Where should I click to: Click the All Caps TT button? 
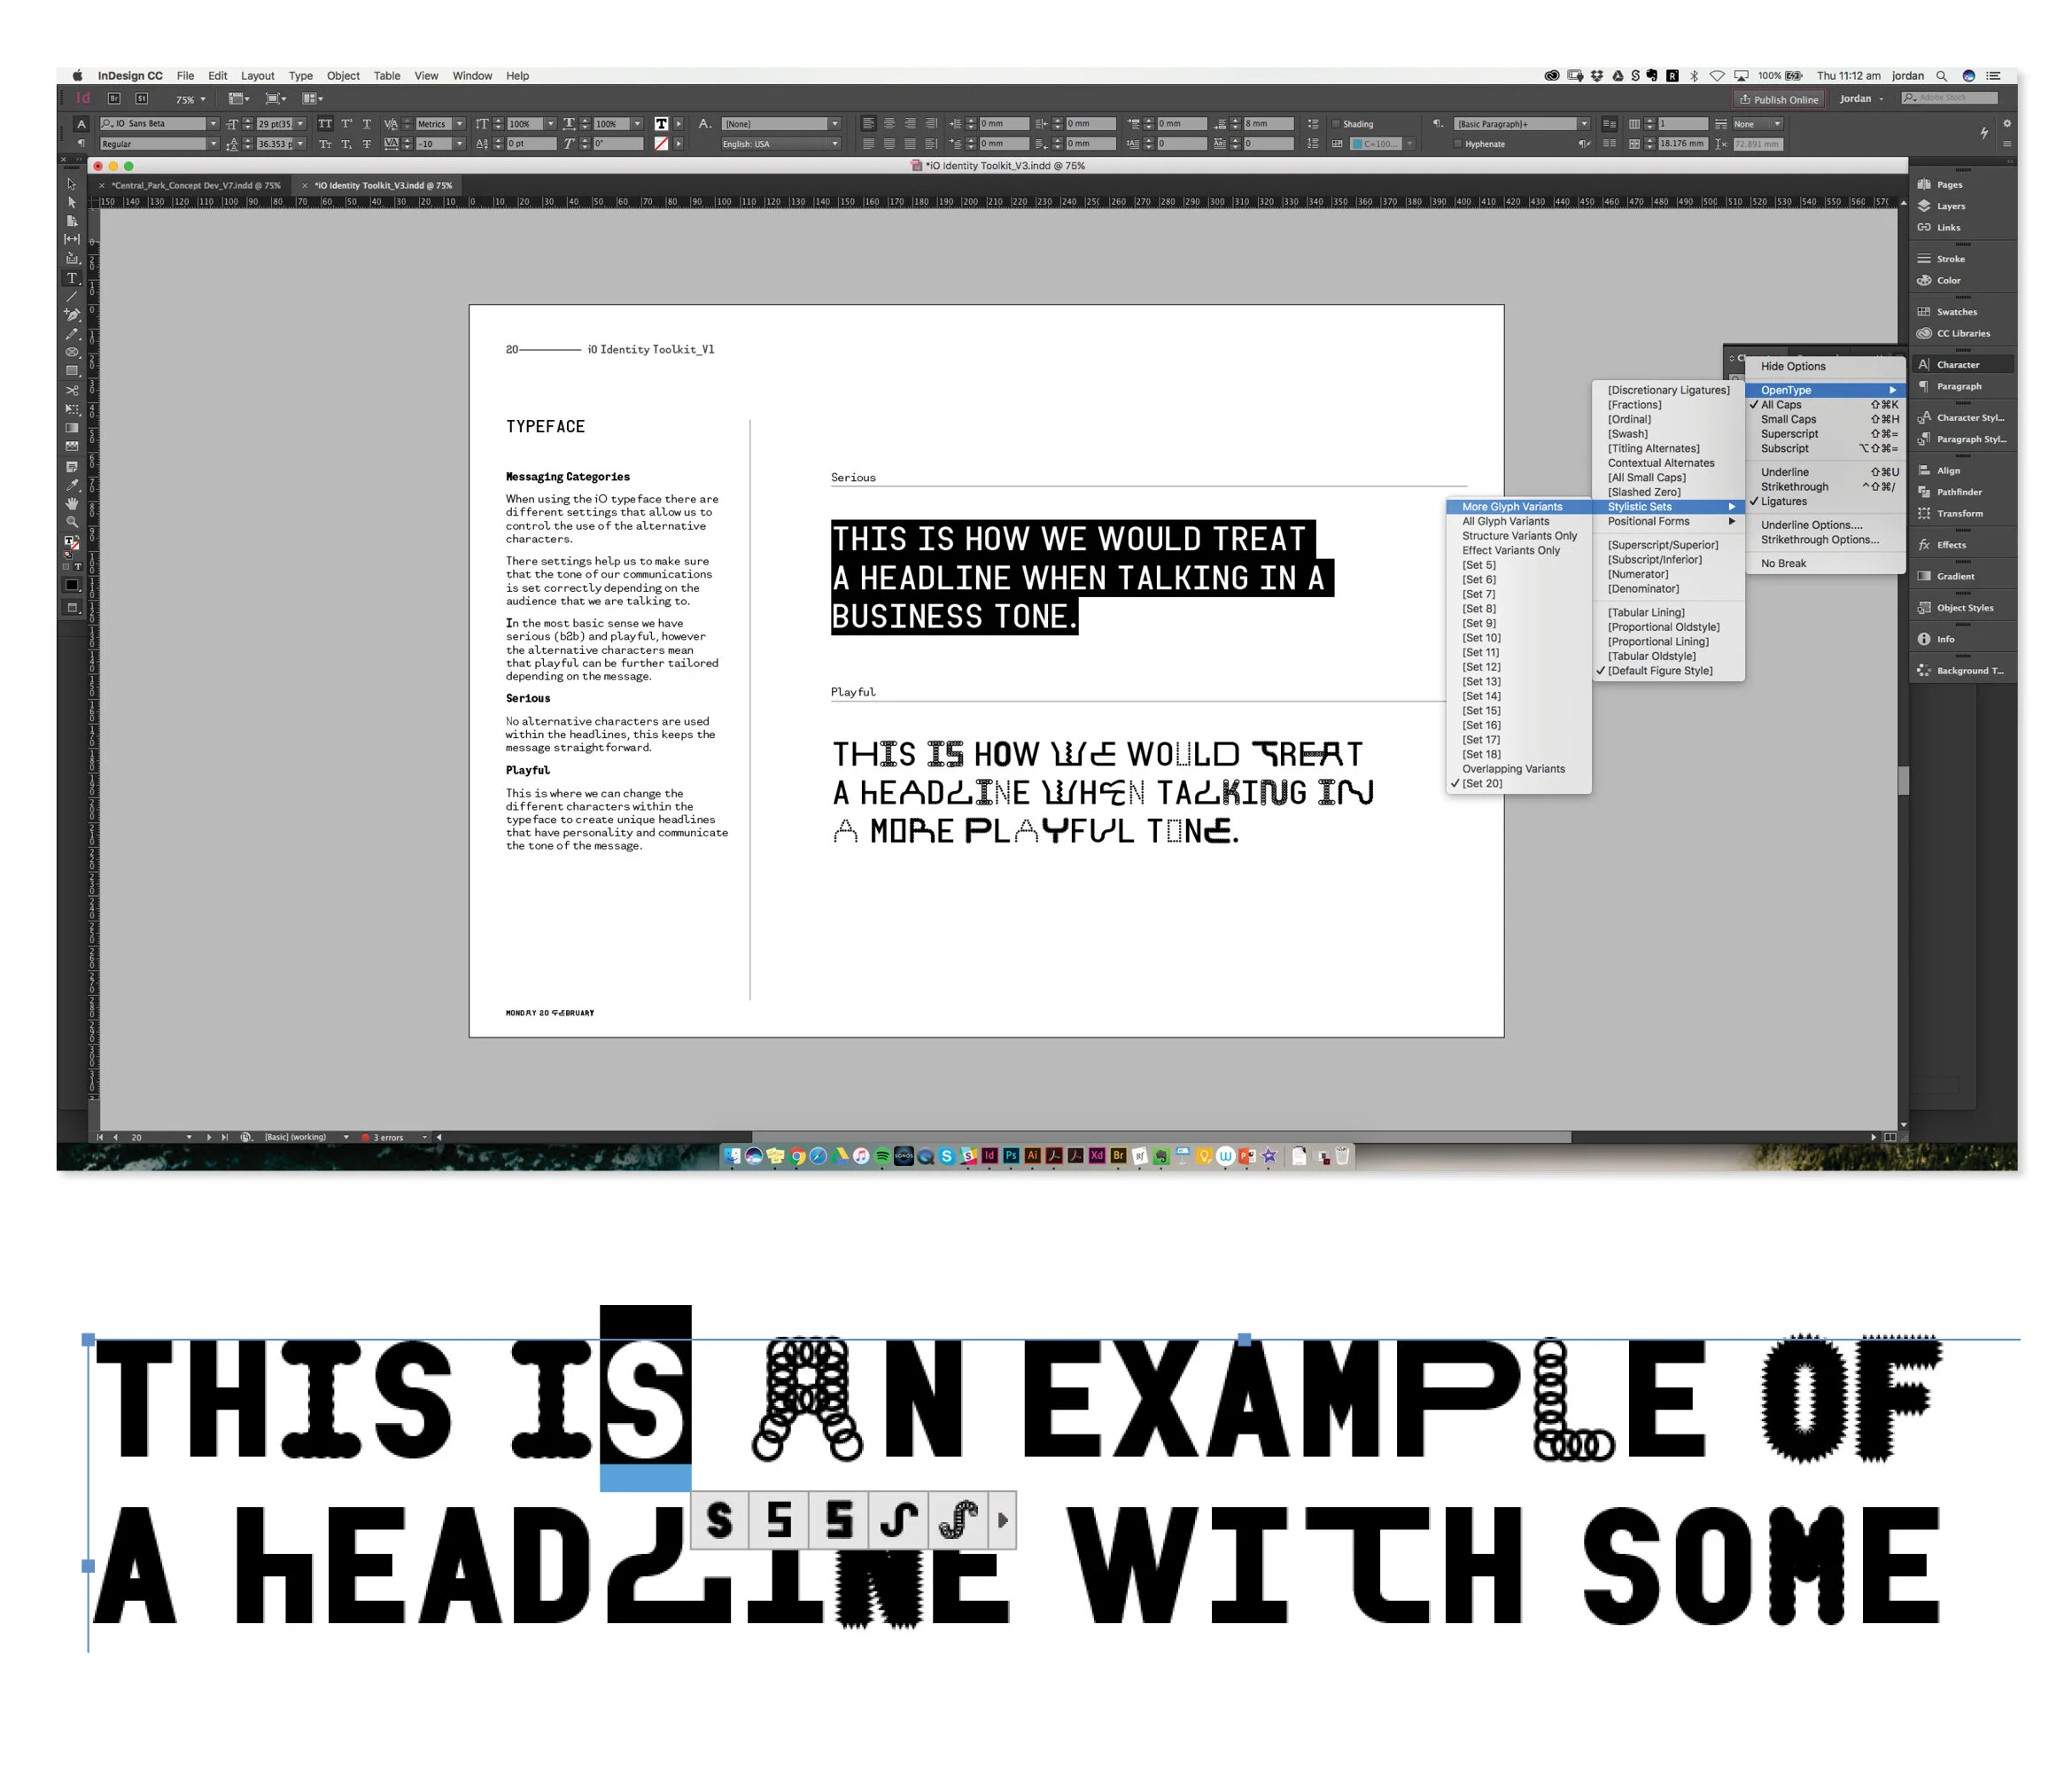coord(325,124)
